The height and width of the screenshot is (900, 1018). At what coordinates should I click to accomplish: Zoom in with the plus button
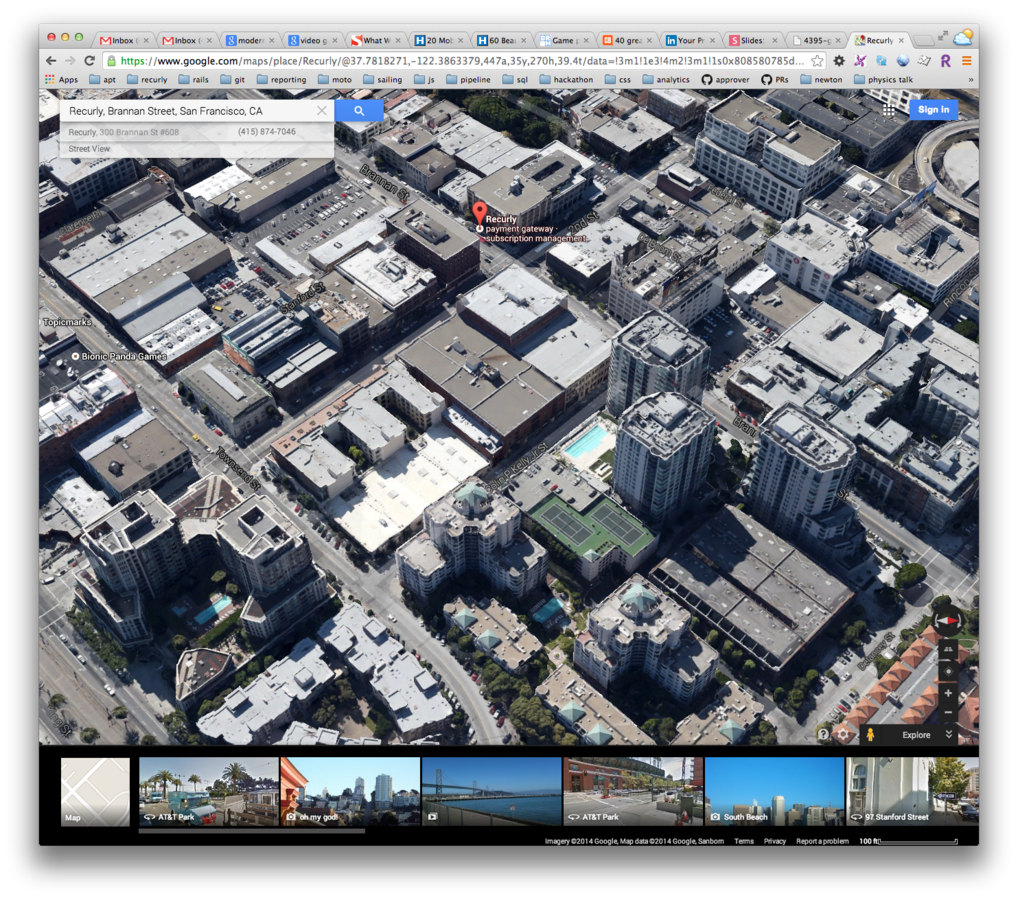coord(948,694)
